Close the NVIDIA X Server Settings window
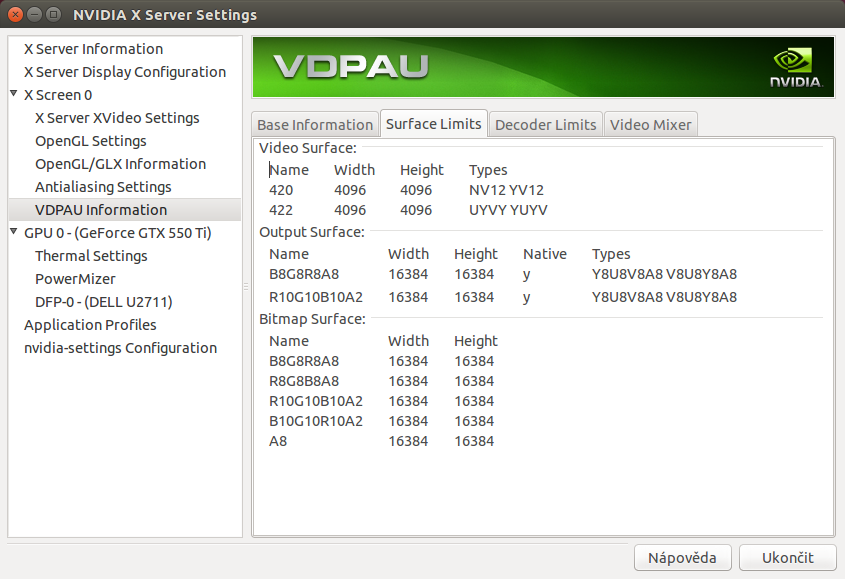Screen dimensions: 845x579 click(x=16, y=15)
